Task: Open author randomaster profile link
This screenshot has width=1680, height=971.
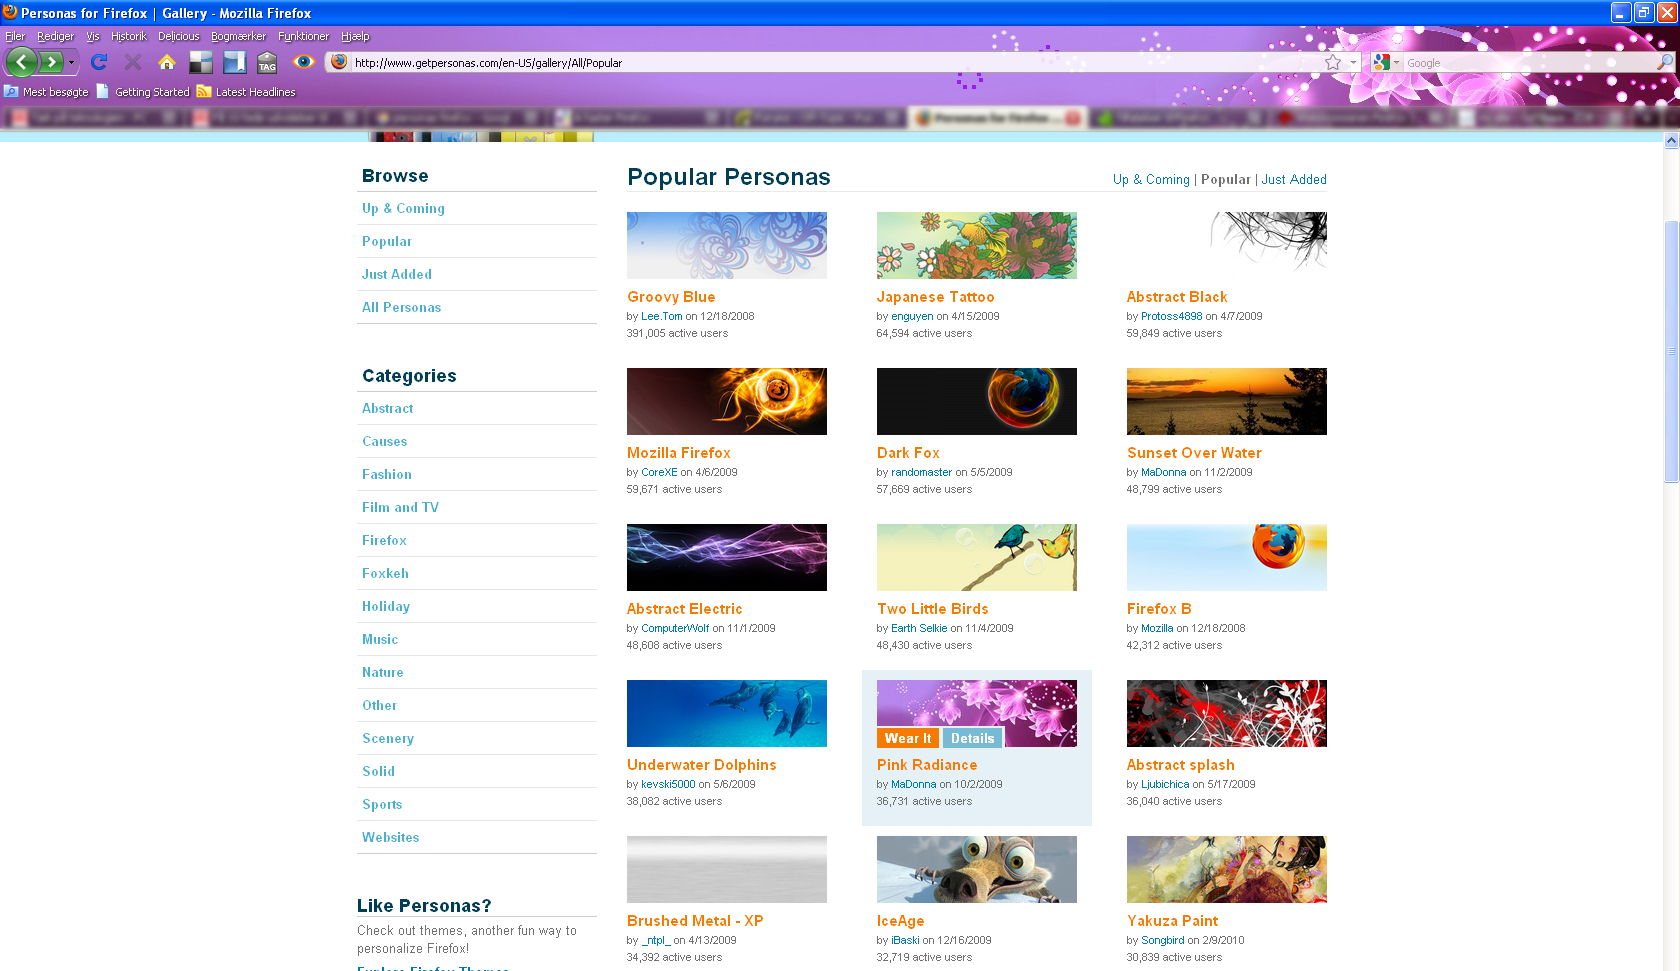Action: tap(921, 472)
